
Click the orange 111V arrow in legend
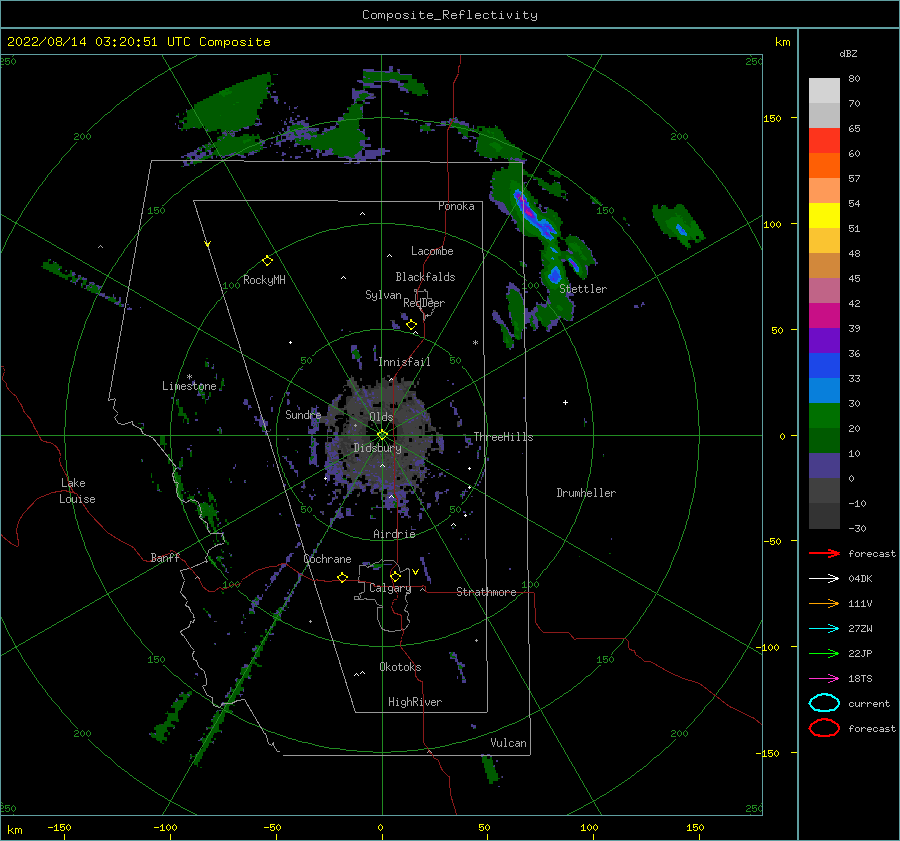(x=824, y=603)
